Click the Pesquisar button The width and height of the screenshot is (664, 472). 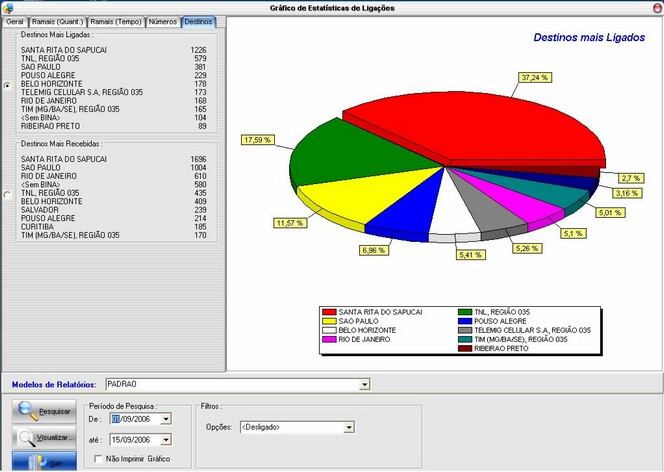click(44, 411)
